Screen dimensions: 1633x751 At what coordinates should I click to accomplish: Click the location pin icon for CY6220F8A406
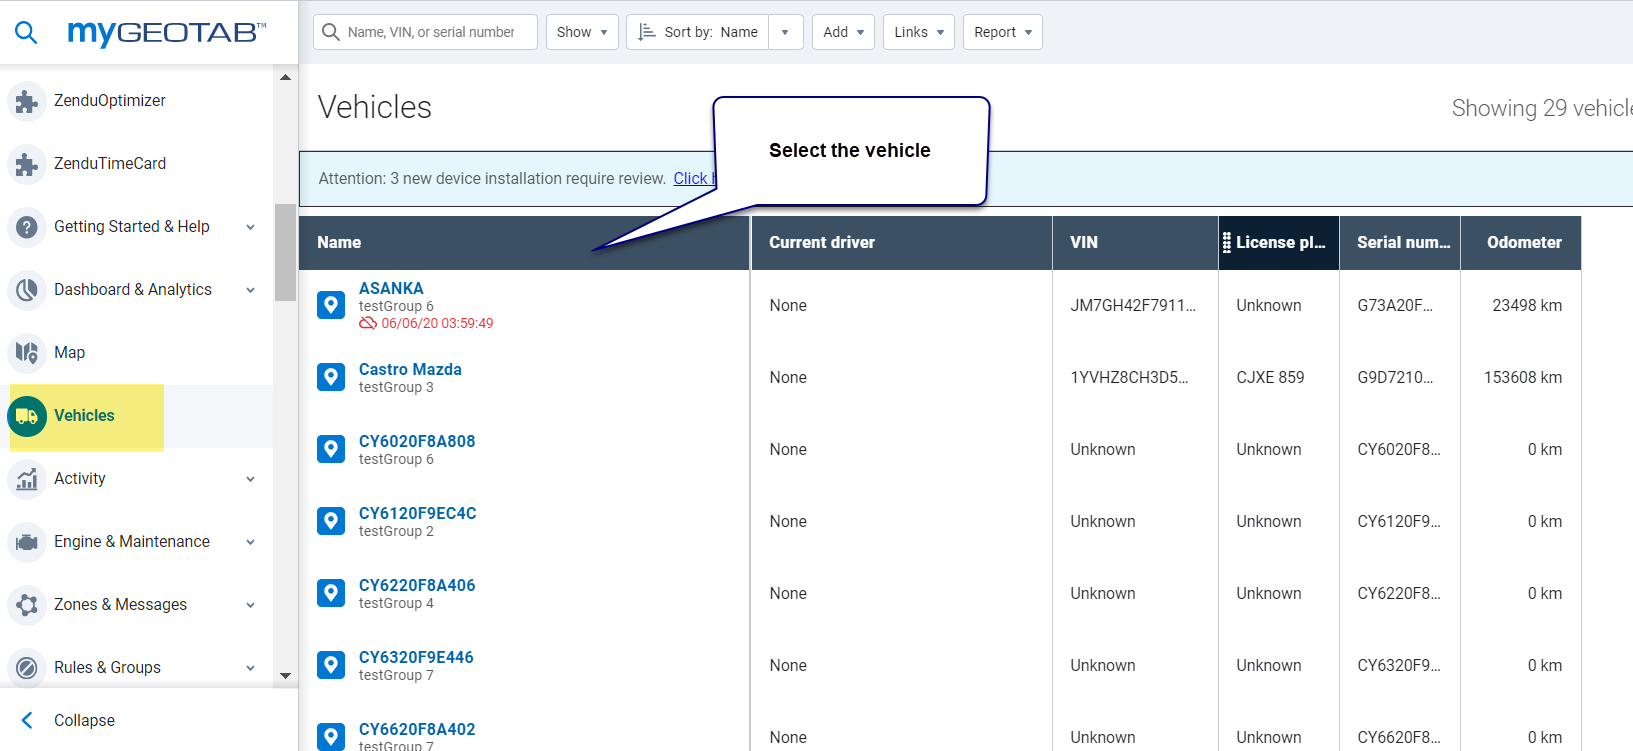coord(331,593)
